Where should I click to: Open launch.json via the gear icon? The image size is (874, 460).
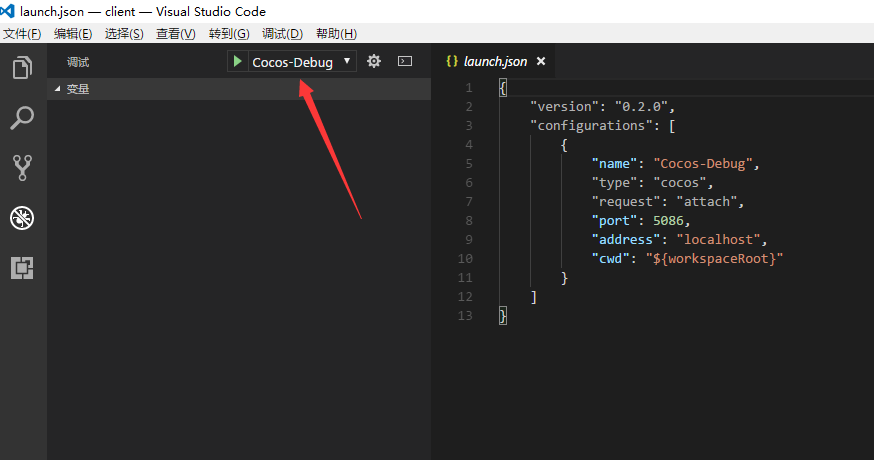[x=374, y=61]
